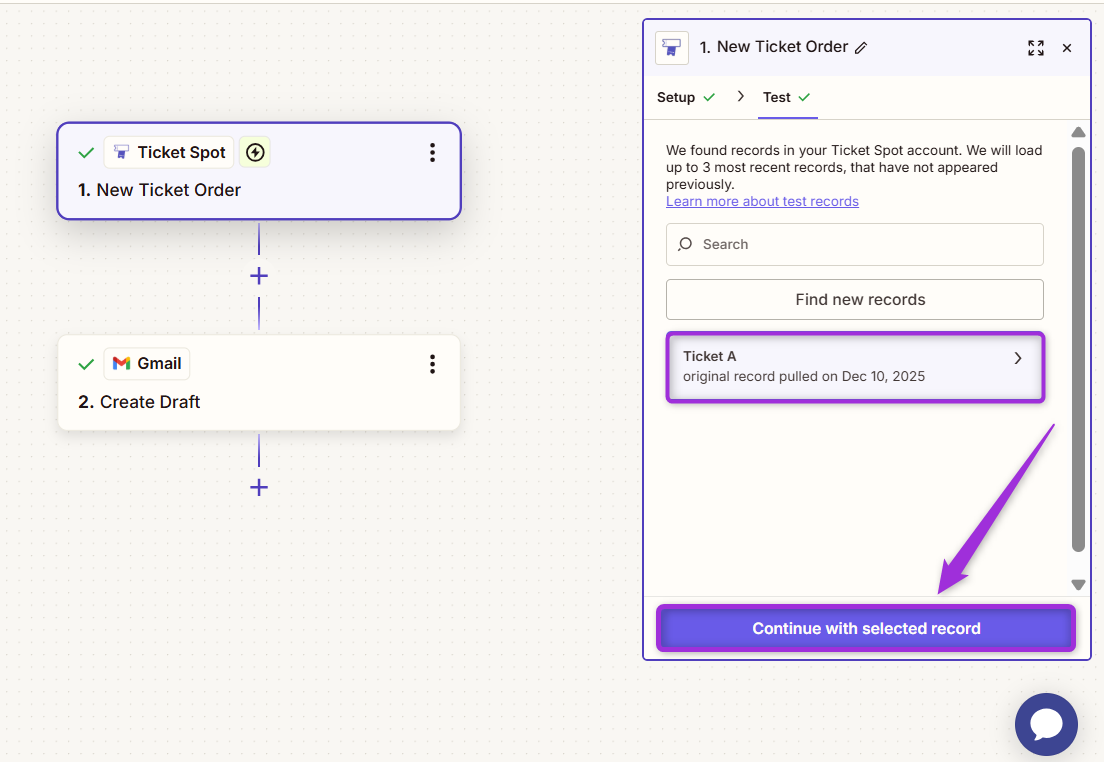Click the Ticket Spot app icon in step 1
1104x762 pixels.
[121, 152]
